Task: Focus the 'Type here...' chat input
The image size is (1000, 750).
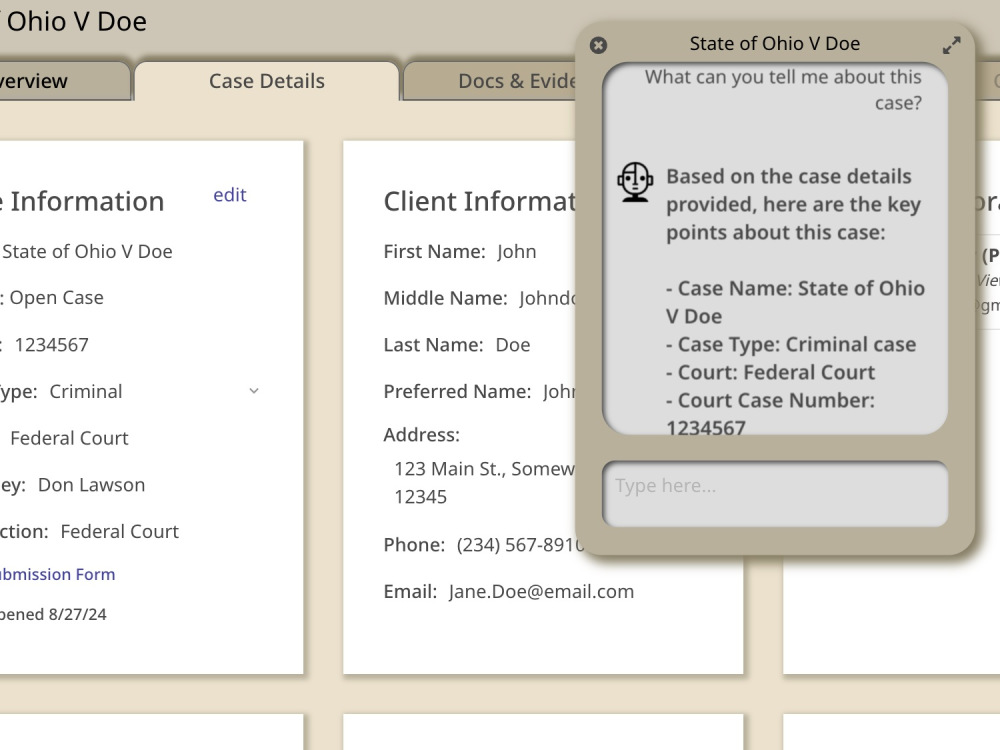Action: tap(775, 494)
